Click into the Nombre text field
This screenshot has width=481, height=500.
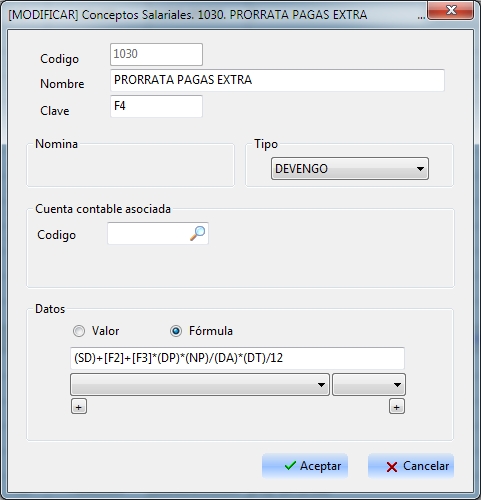pyautogui.click(x=277, y=80)
